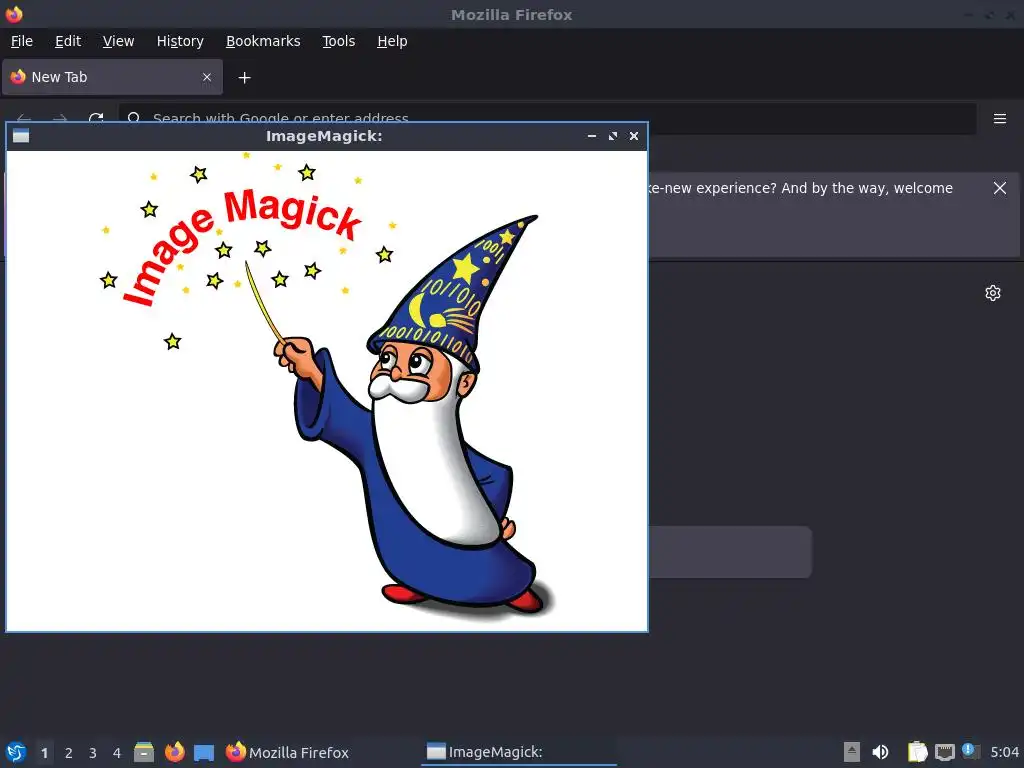Open the Bookmarks menu in Firefox

click(263, 41)
